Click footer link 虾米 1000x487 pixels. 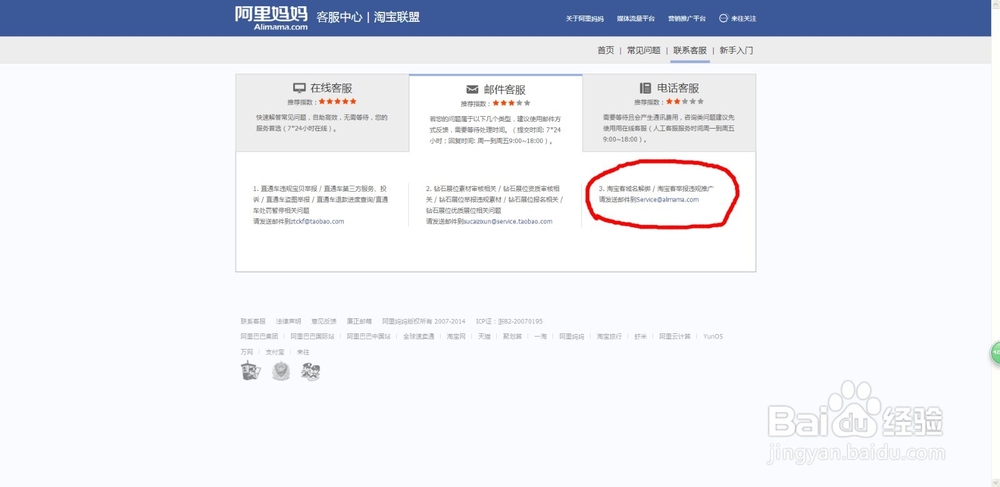640,337
